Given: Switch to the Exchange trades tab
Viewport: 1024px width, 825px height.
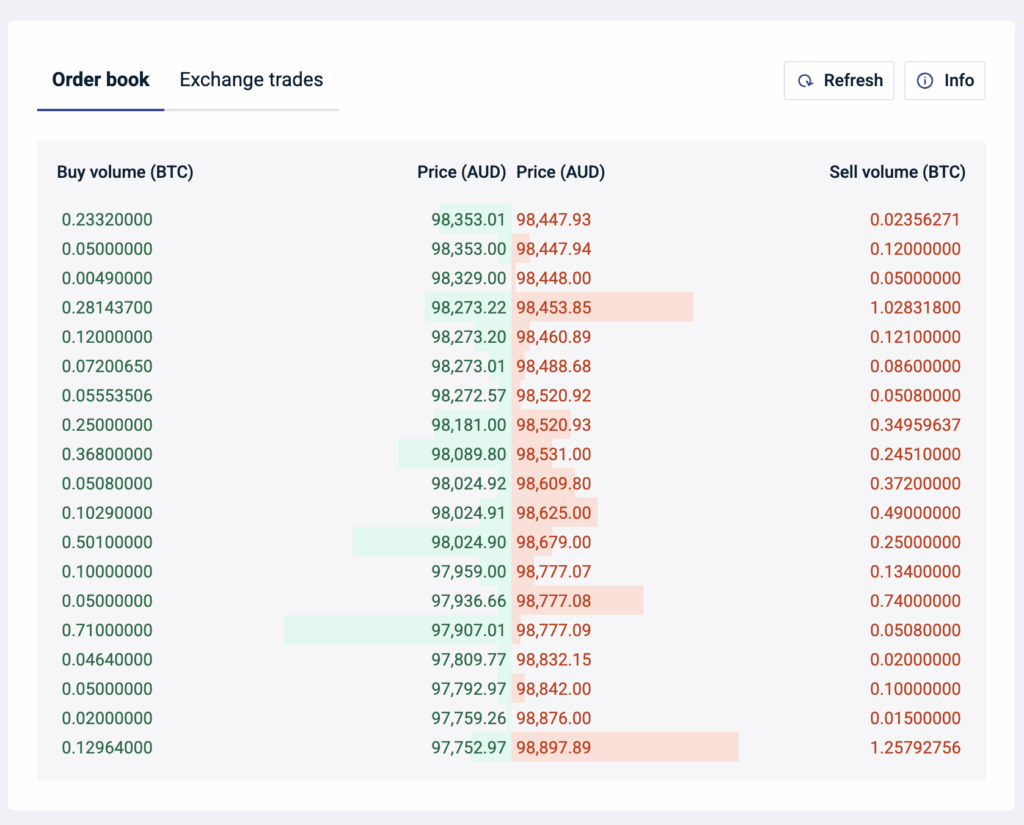Looking at the screenshot, I should pos(251,79).
